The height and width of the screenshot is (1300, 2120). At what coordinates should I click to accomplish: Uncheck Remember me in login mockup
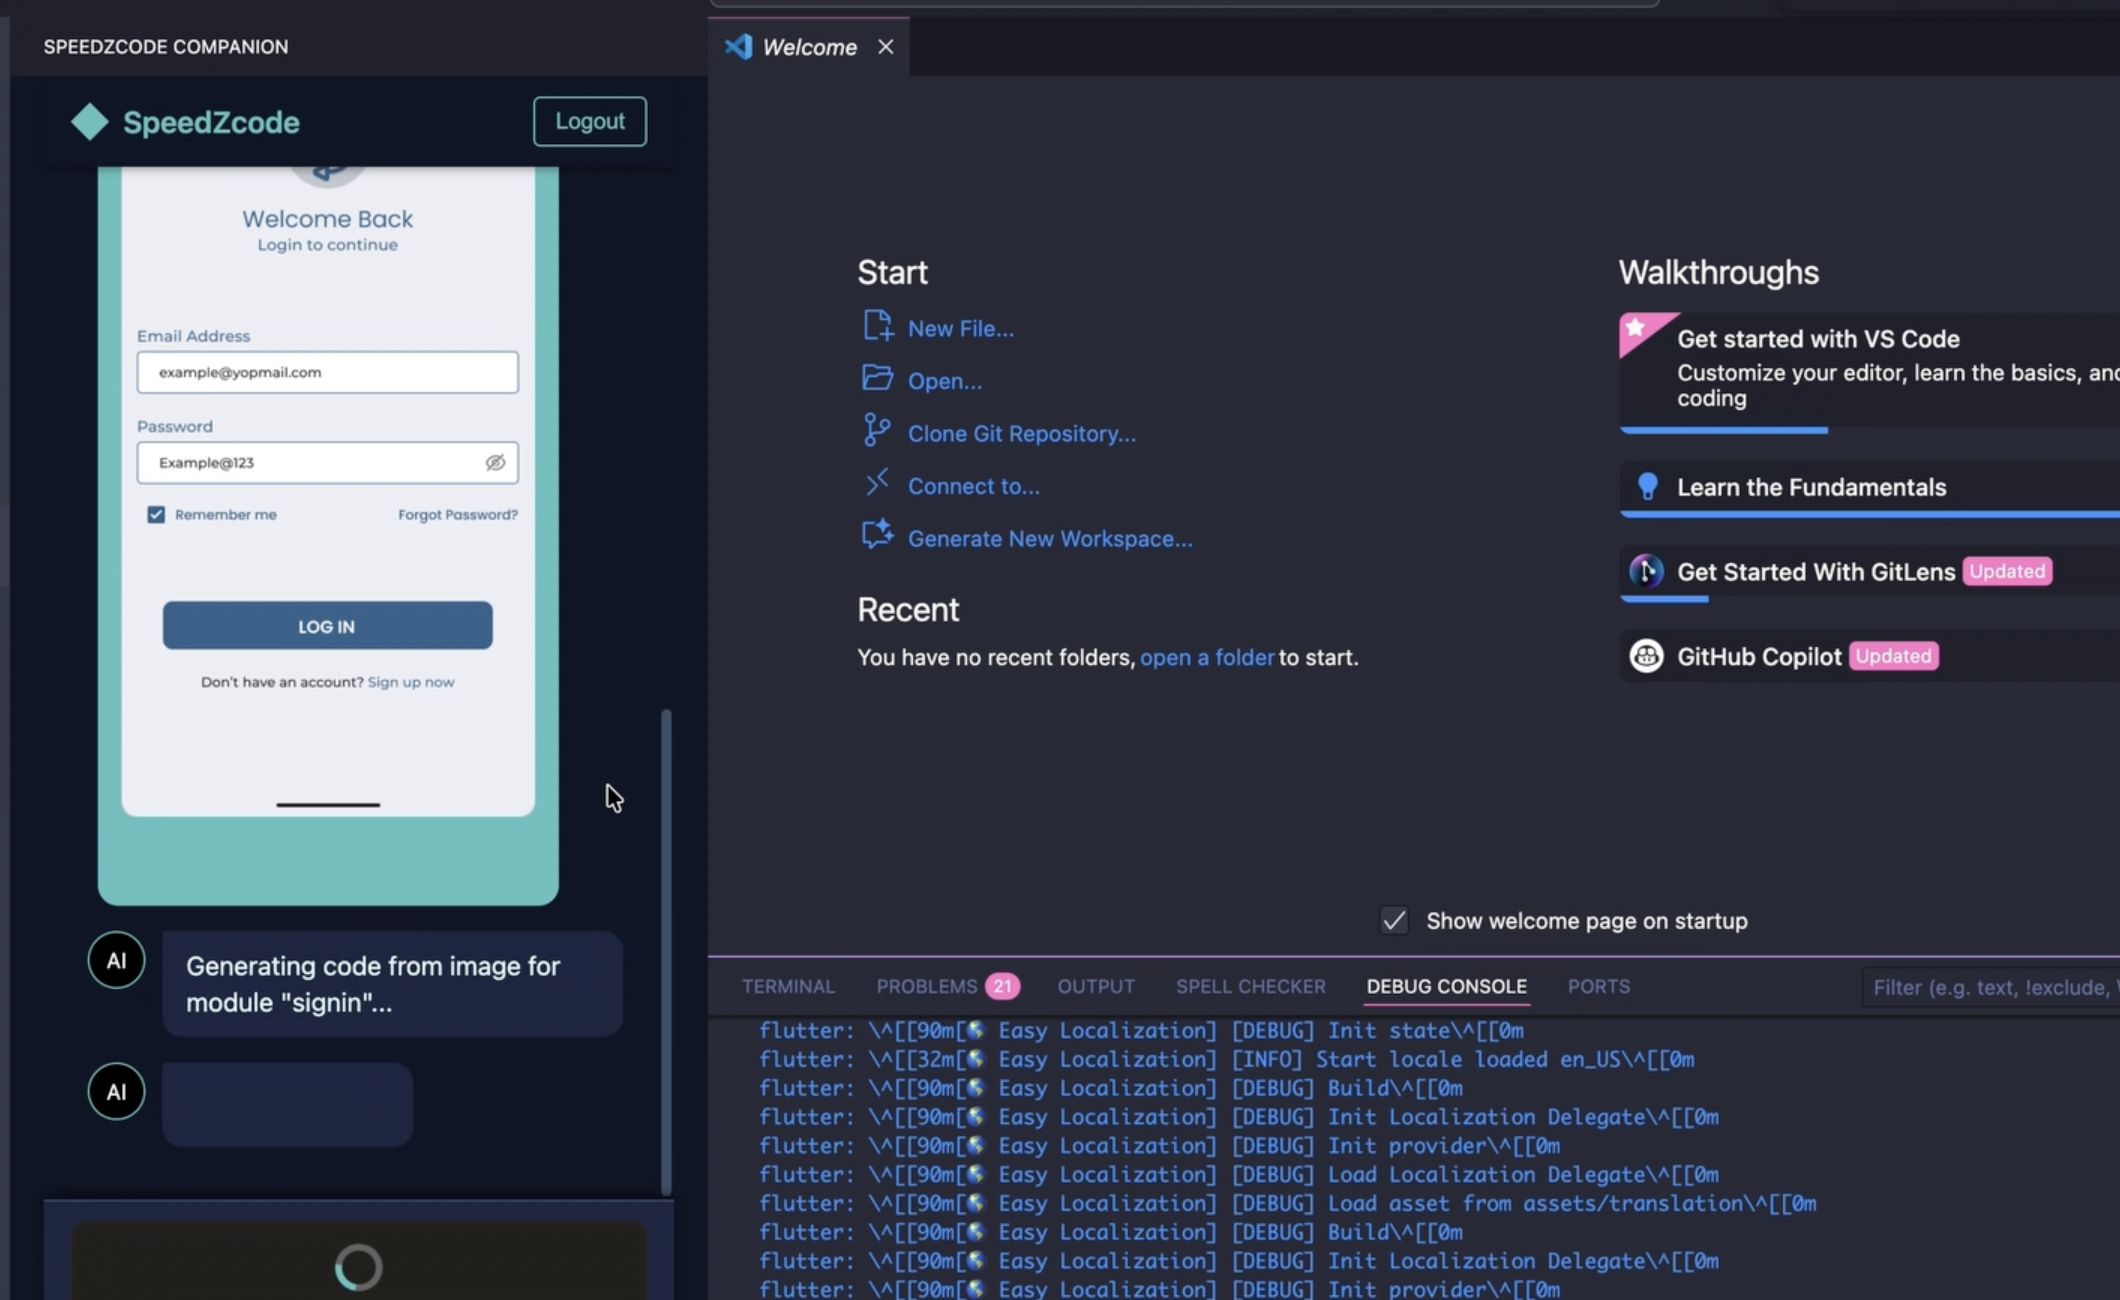pos(156,514)
